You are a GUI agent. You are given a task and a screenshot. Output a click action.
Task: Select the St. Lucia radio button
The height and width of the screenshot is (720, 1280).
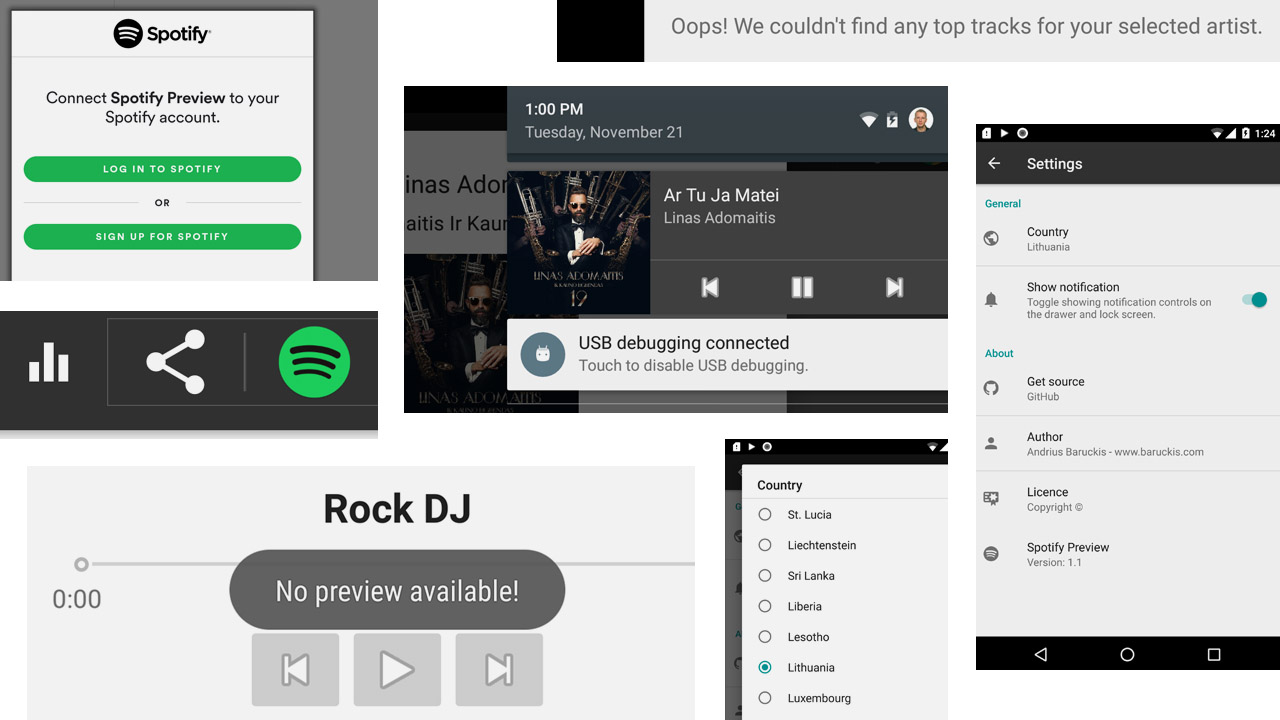click(x=765, y=514)
